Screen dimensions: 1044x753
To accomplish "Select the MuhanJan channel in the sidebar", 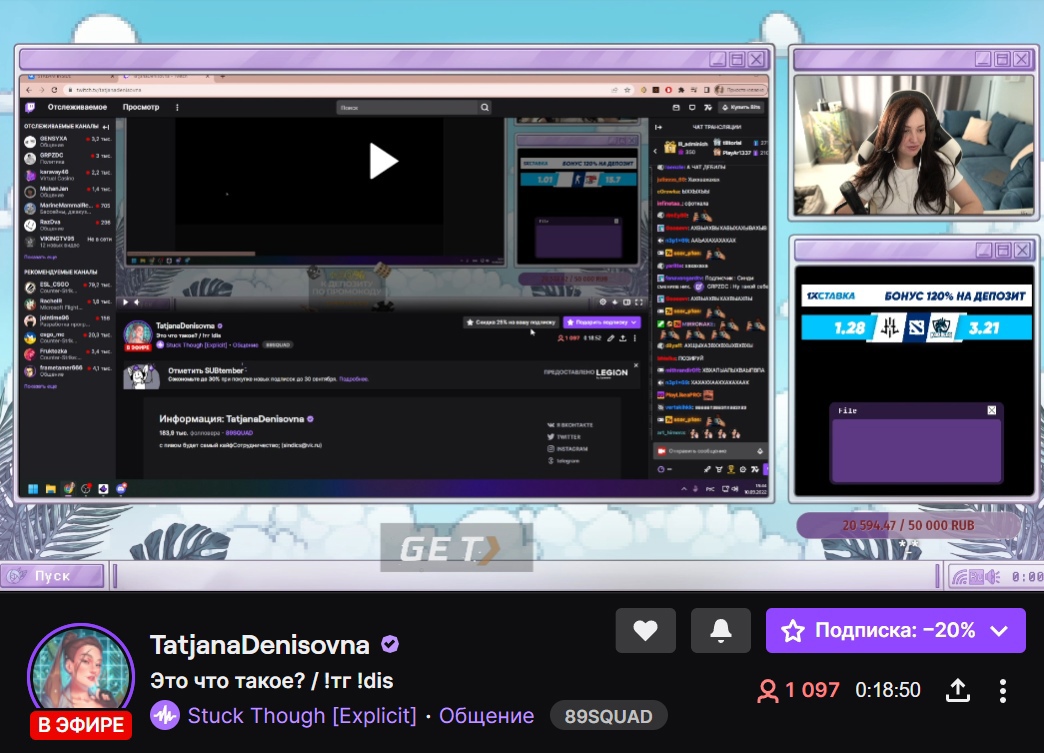I will pyautogui.click(x=68, y=191).
